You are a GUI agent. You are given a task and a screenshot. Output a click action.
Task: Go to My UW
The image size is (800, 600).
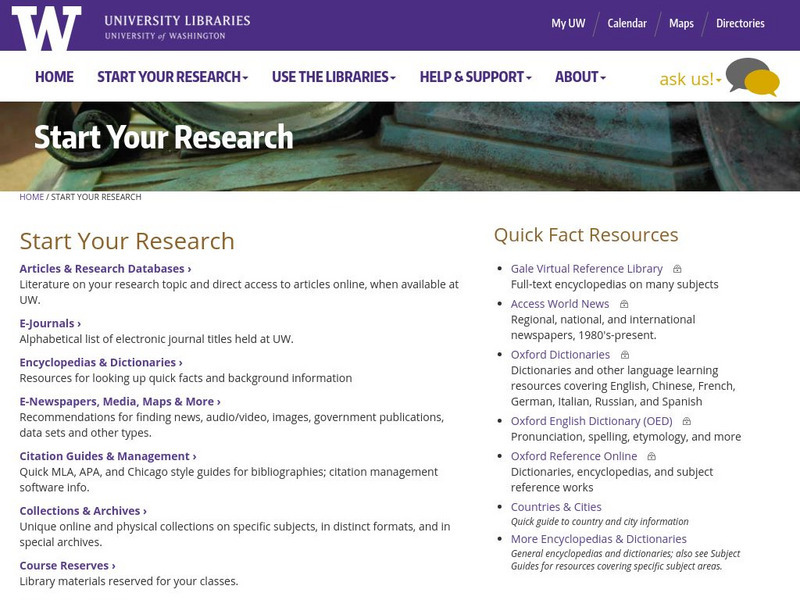point(568,23)
